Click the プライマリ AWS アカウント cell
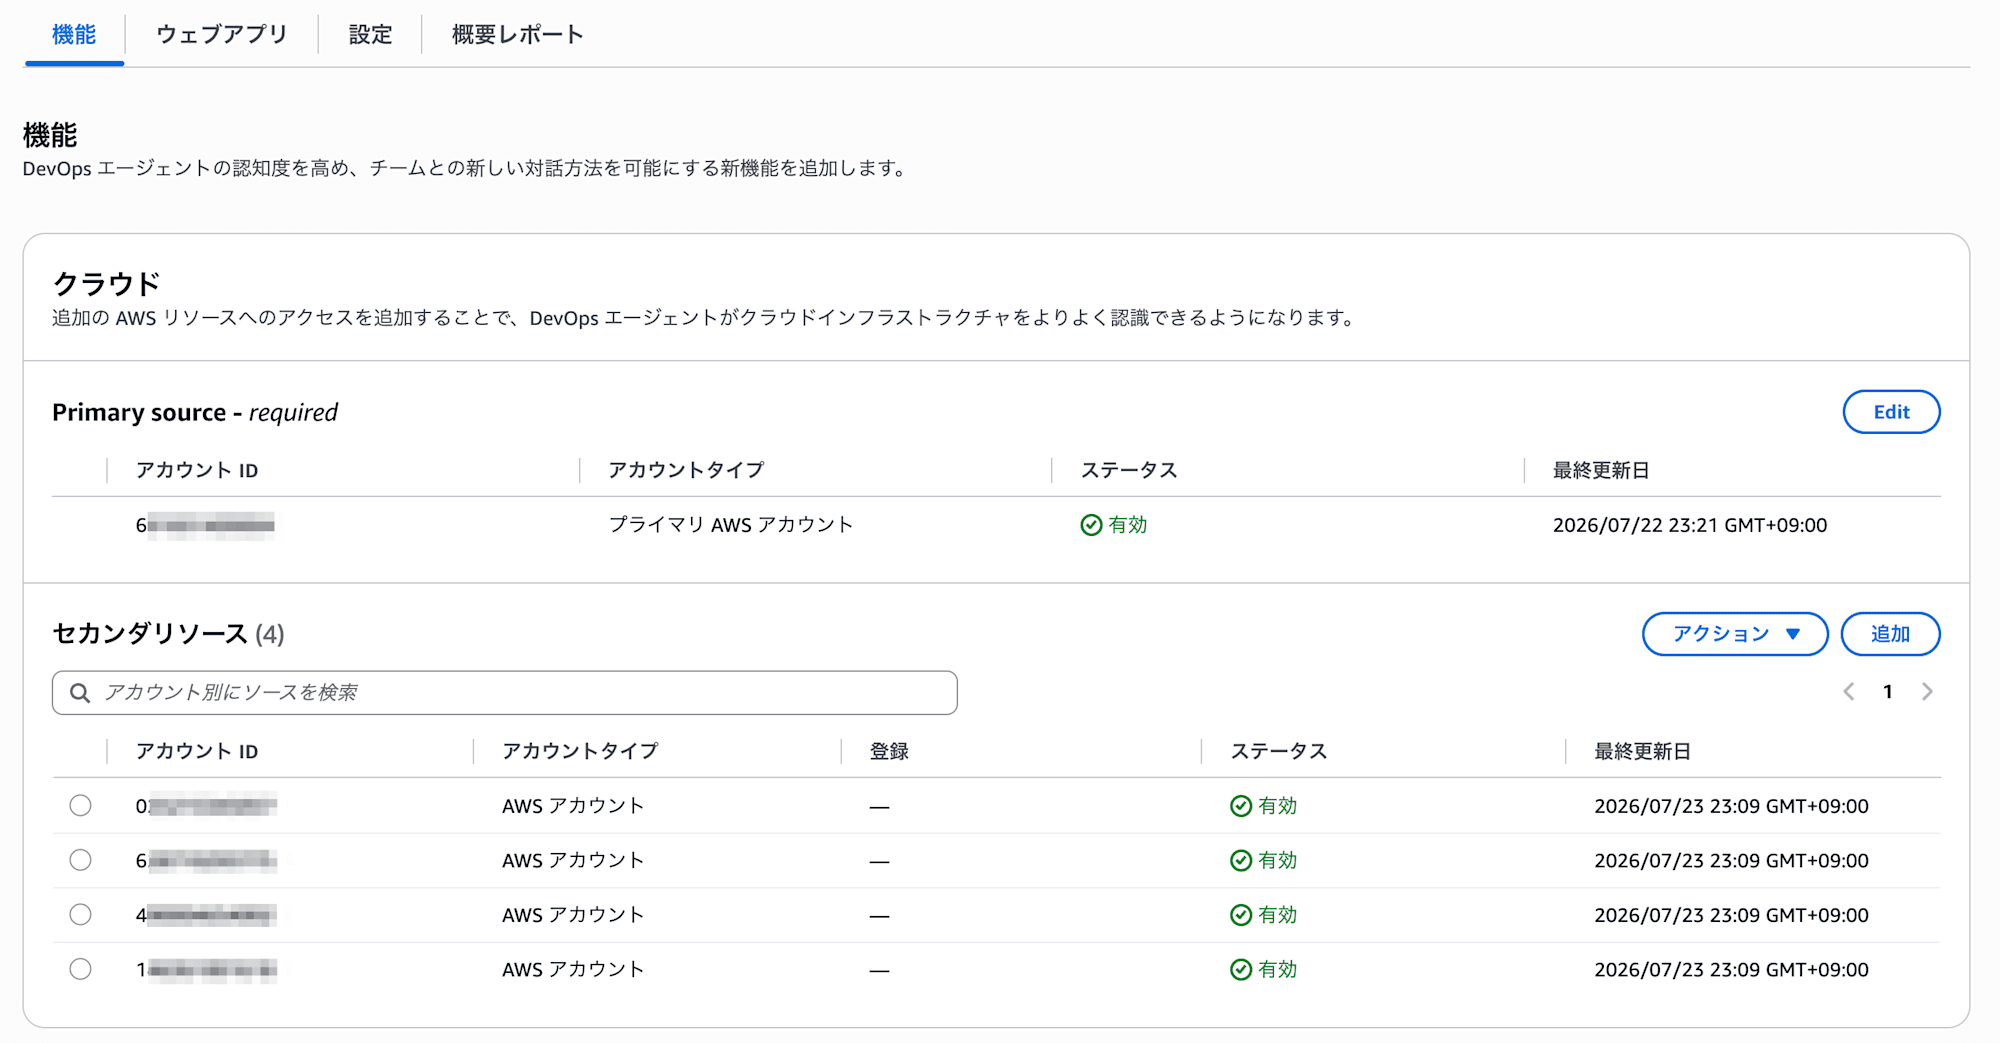 (731, 525)
